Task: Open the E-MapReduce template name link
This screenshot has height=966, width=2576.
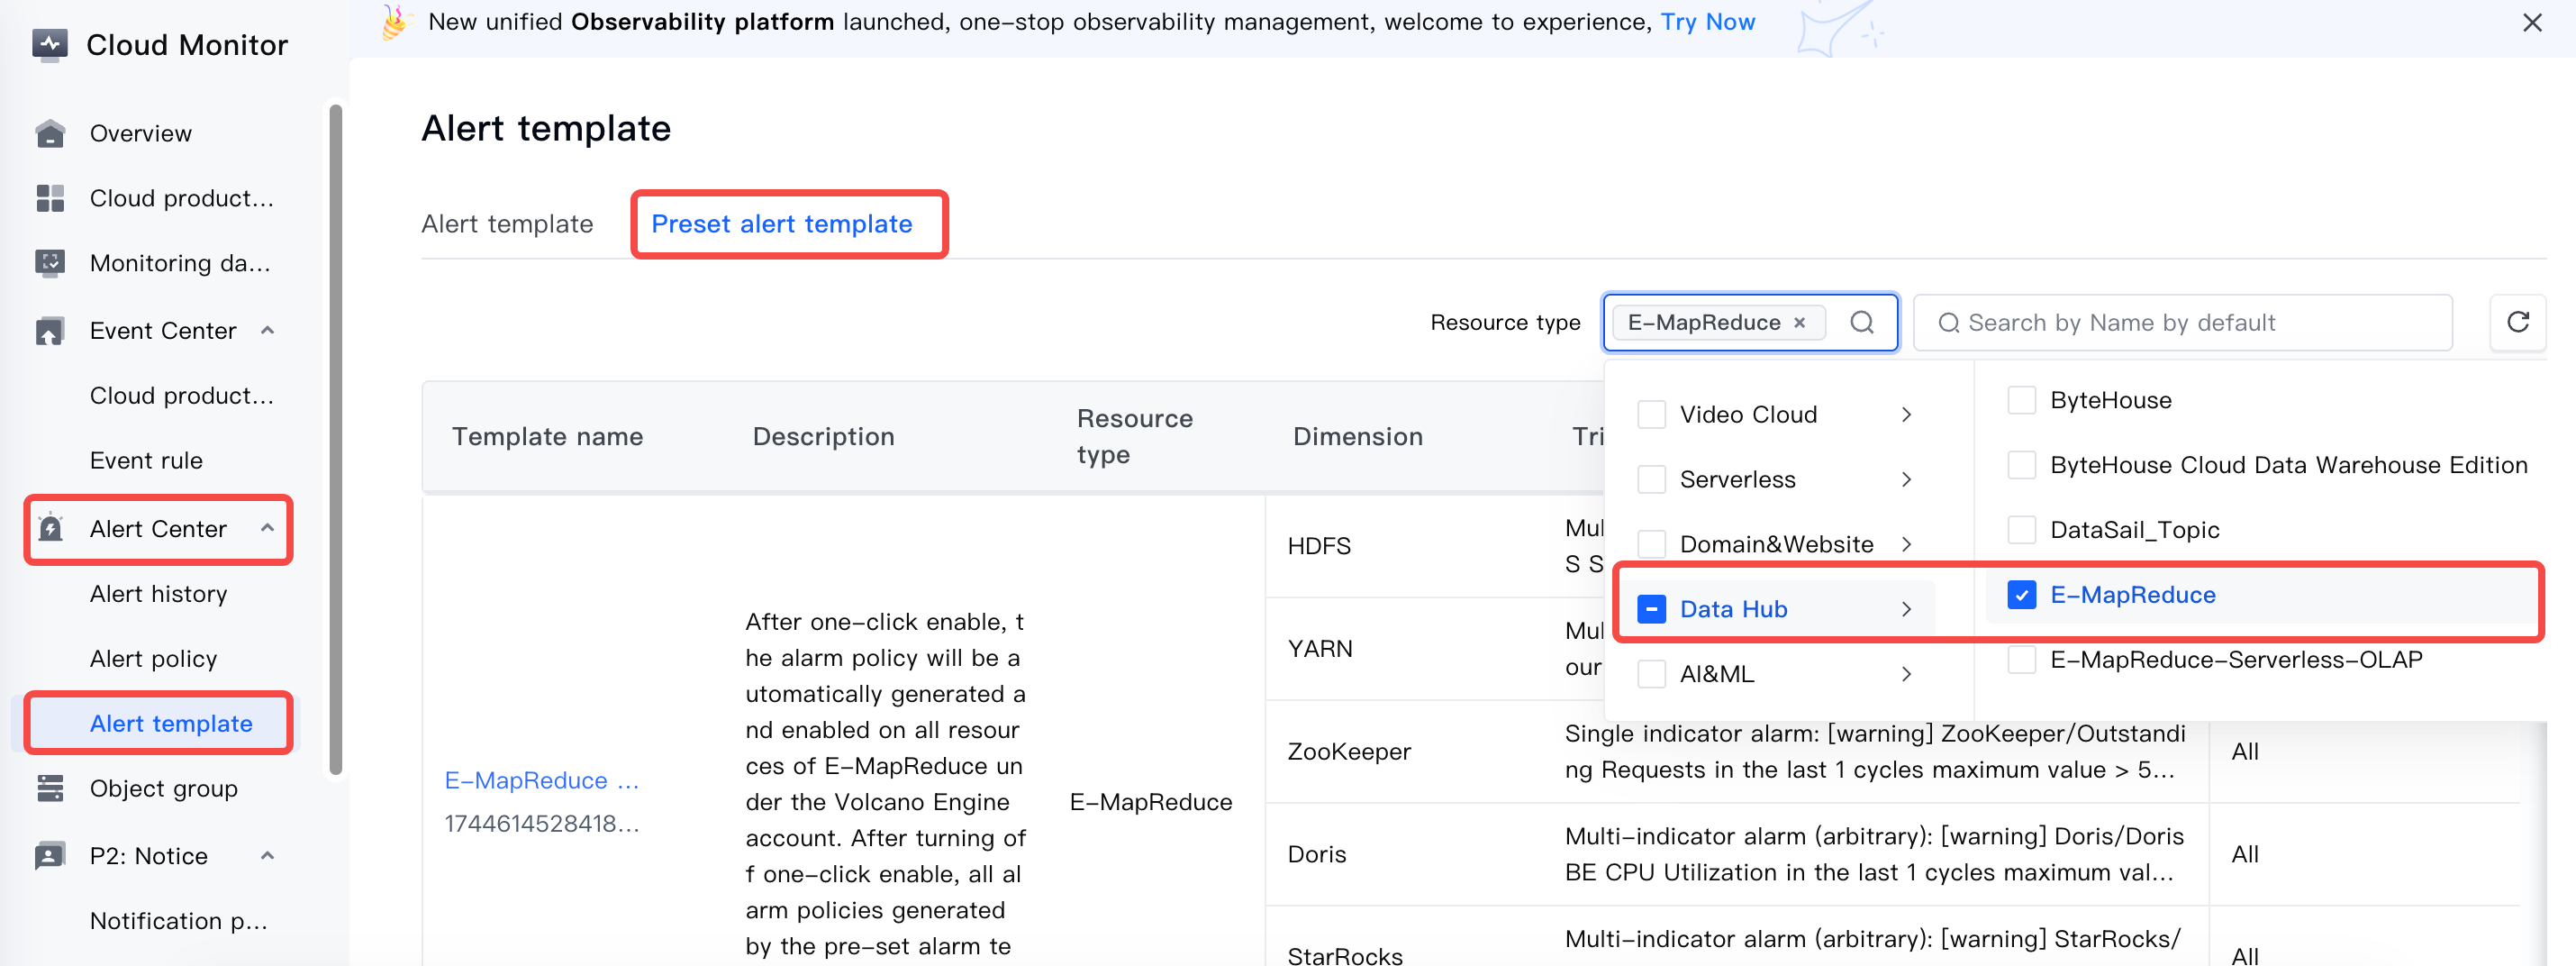Action: tap(541, 780)
